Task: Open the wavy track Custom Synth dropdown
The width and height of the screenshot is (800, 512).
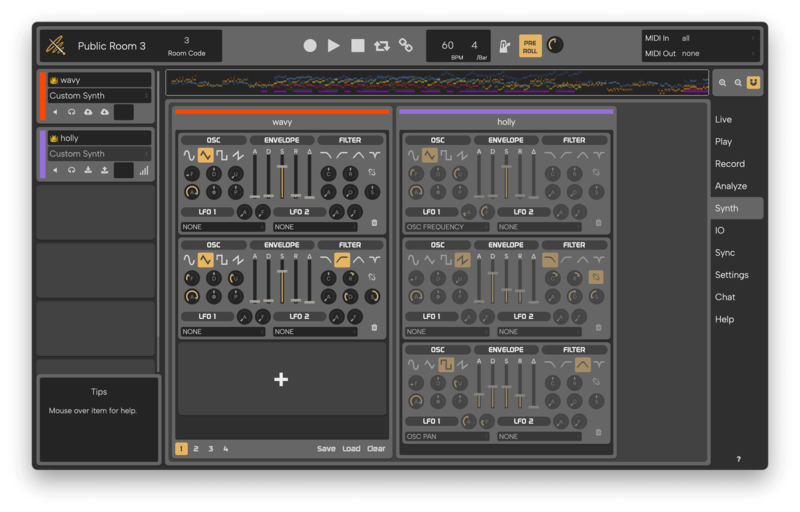Action: click(98, 96)
